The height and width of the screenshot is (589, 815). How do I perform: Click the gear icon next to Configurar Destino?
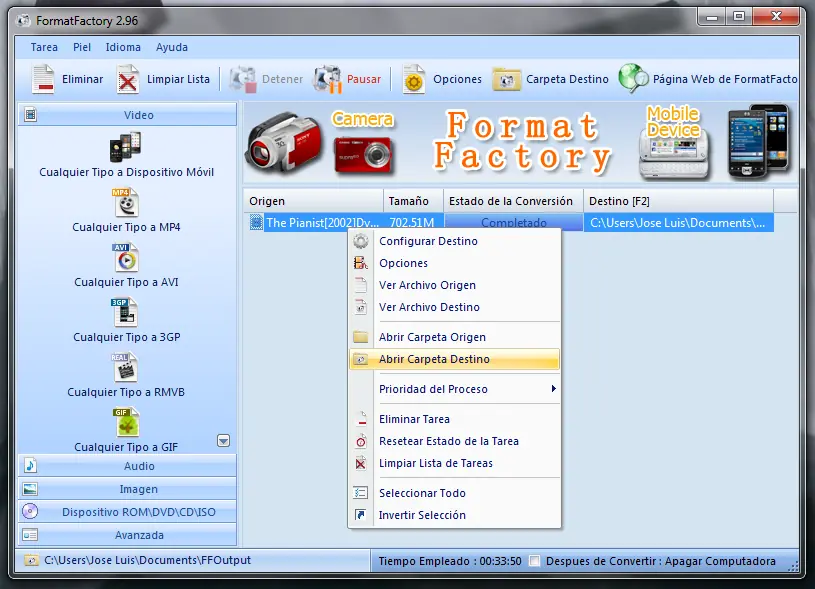[x=361, y=241]
